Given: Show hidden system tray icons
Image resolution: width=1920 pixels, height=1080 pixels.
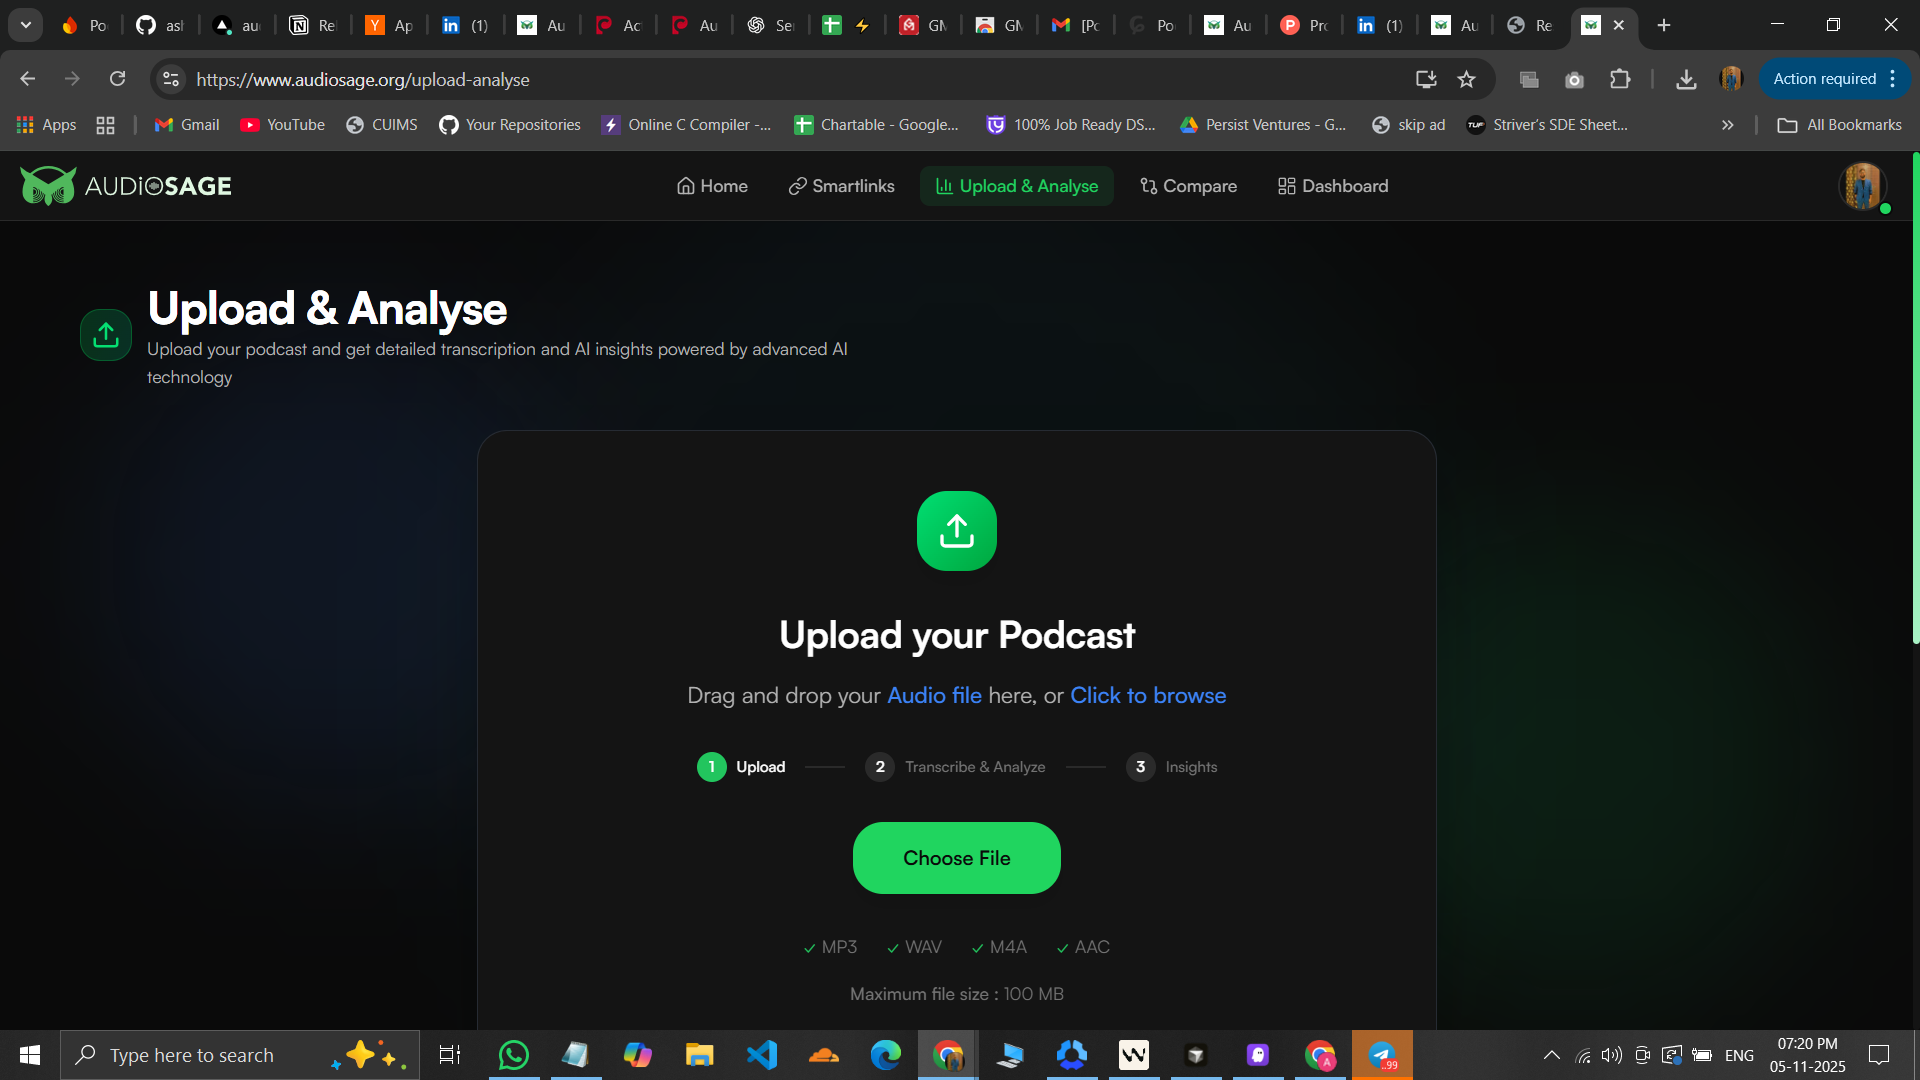Looking at the screenshot, I should coord(1551,1055).
